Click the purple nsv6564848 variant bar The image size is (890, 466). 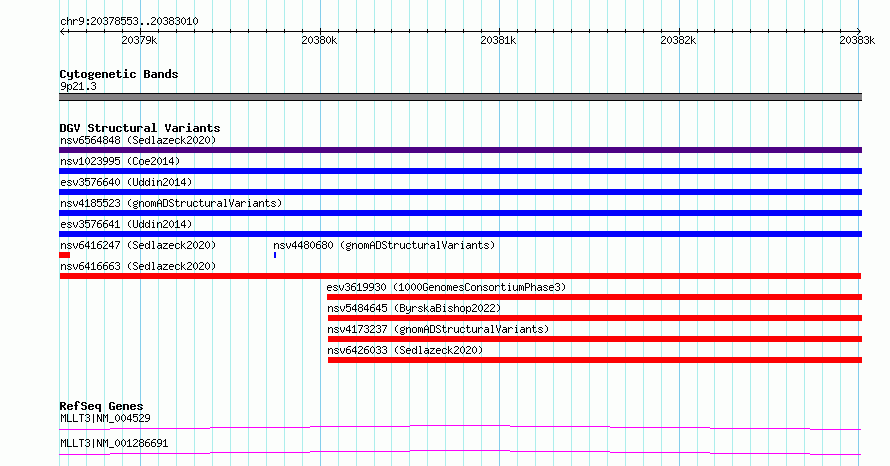click(460, 150)
